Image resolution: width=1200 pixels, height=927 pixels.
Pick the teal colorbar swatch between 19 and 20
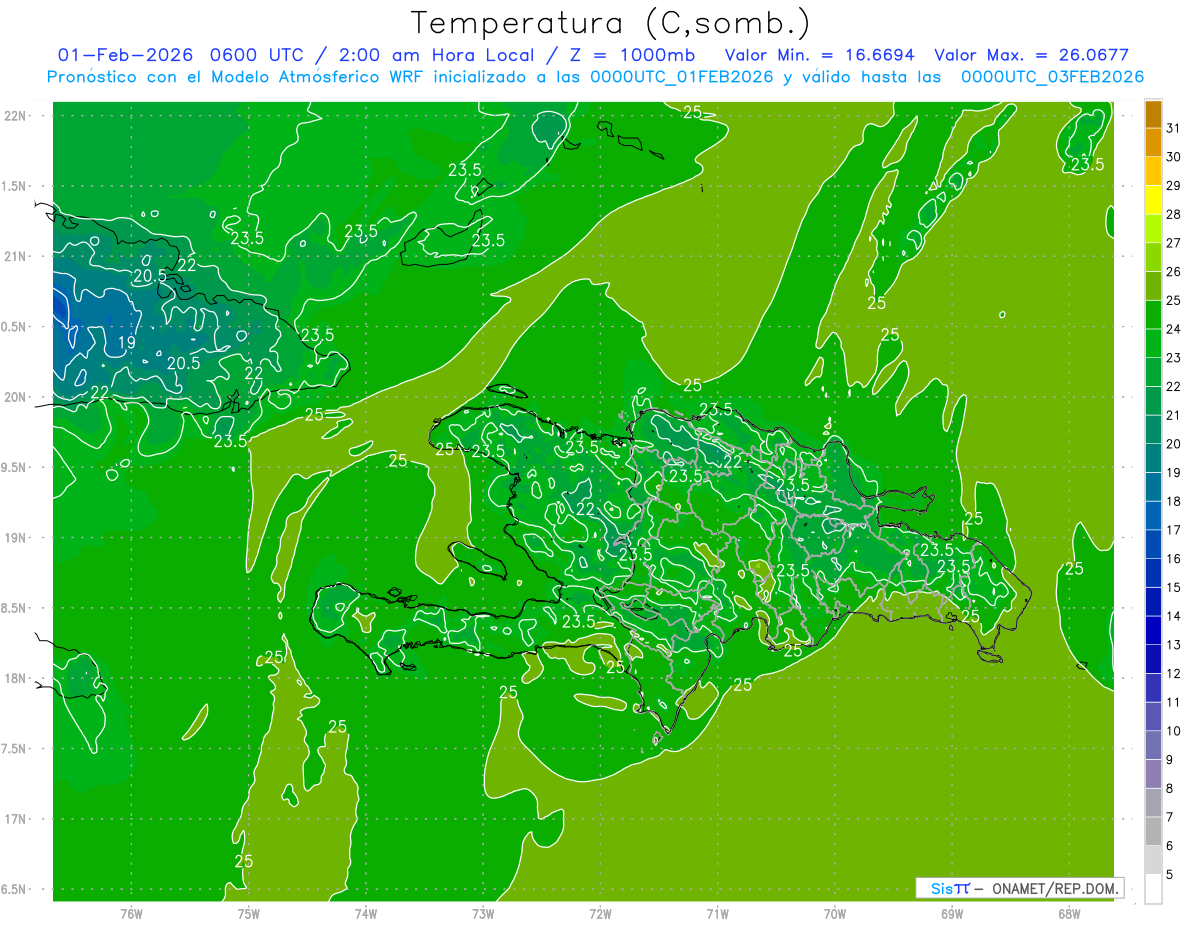coord(1153,459)
